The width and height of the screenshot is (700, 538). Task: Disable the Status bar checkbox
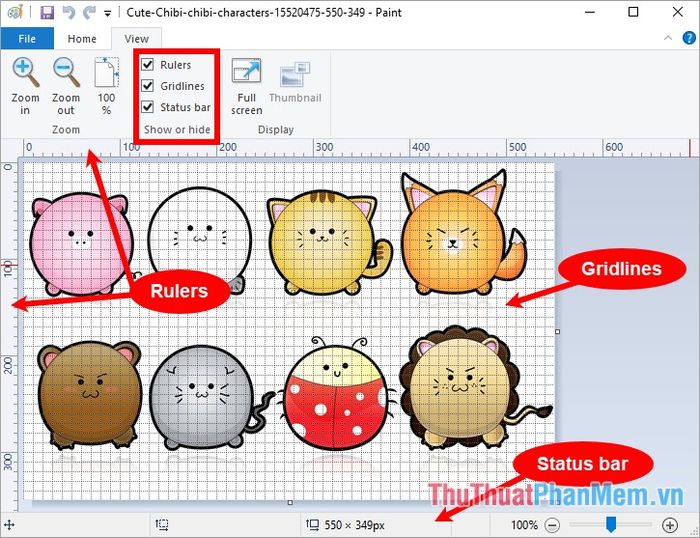click(148, 107)
